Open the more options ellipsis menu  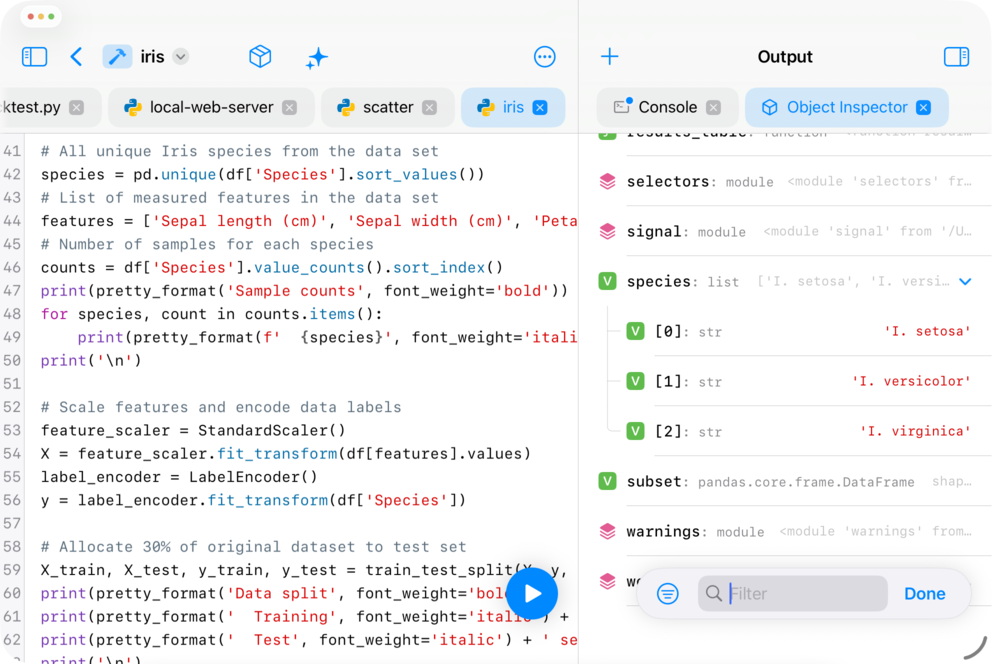tap(545, 57)
